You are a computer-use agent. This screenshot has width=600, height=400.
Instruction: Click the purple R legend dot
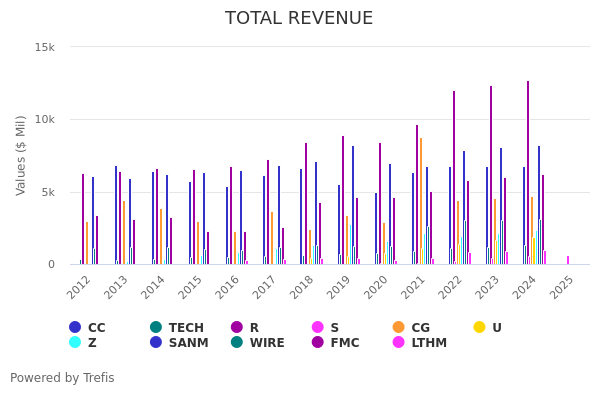tap(237, 327)
